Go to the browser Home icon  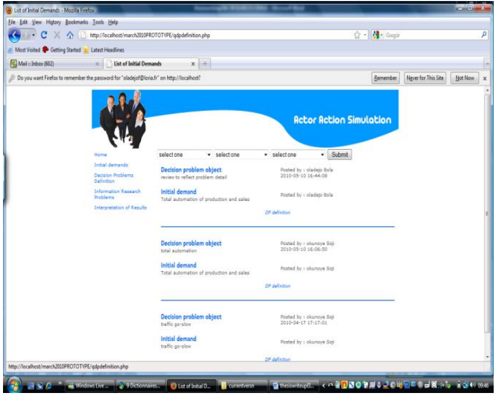point(70,35)
